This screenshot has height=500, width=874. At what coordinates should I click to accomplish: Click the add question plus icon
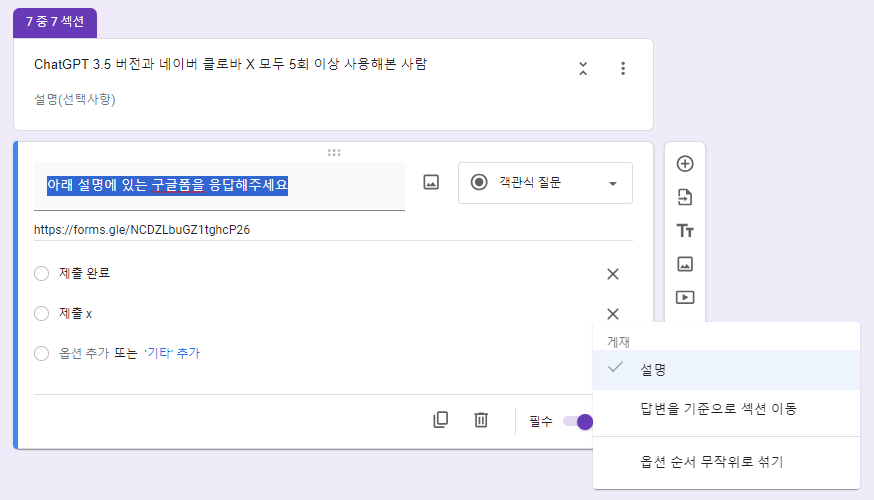(x=684, y=164)
